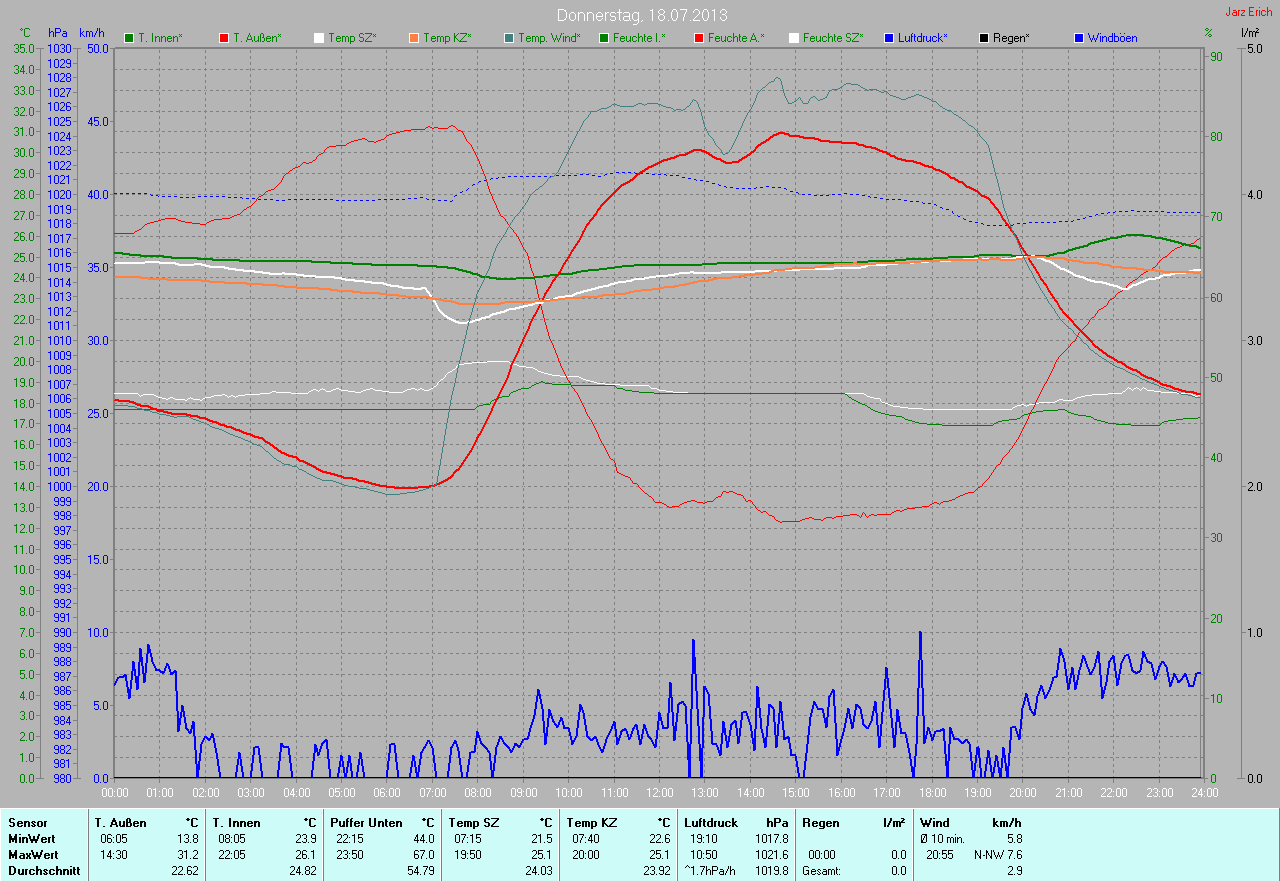Click the blue Luftdruck legend marker
The image size is (1280, 881).
tap(889, 38)
